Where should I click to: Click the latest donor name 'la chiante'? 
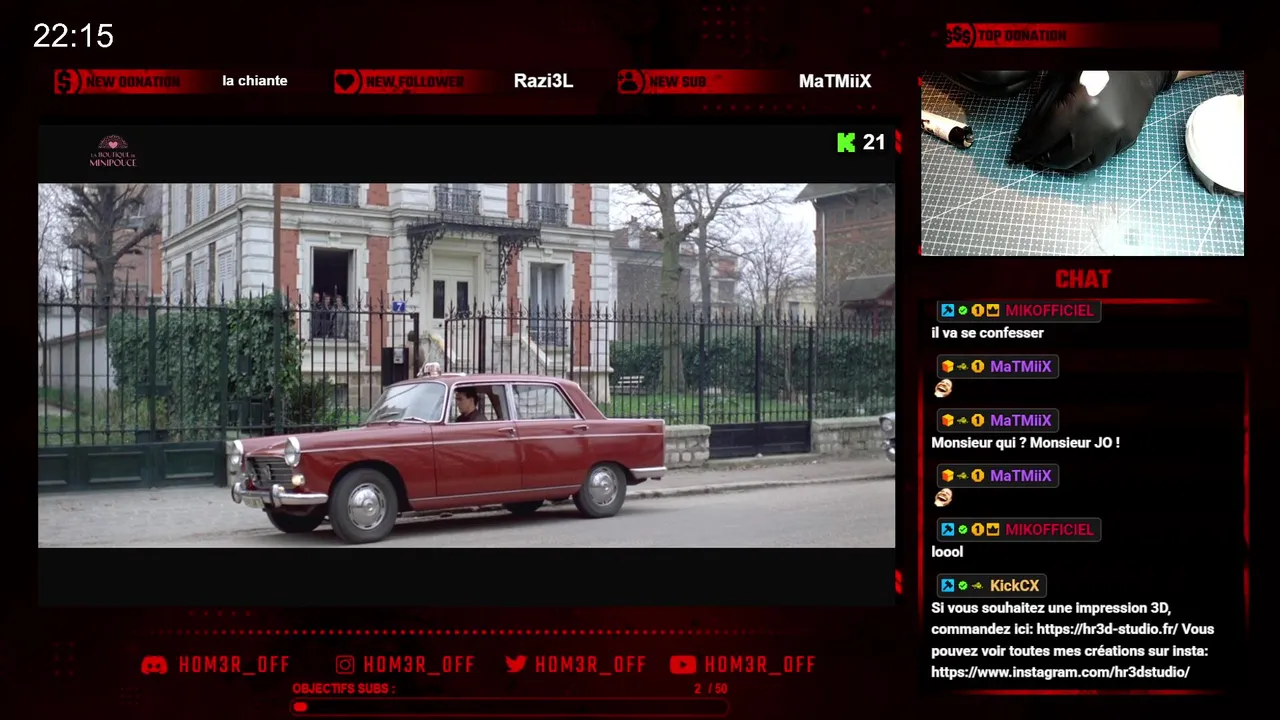pos(255,81)
